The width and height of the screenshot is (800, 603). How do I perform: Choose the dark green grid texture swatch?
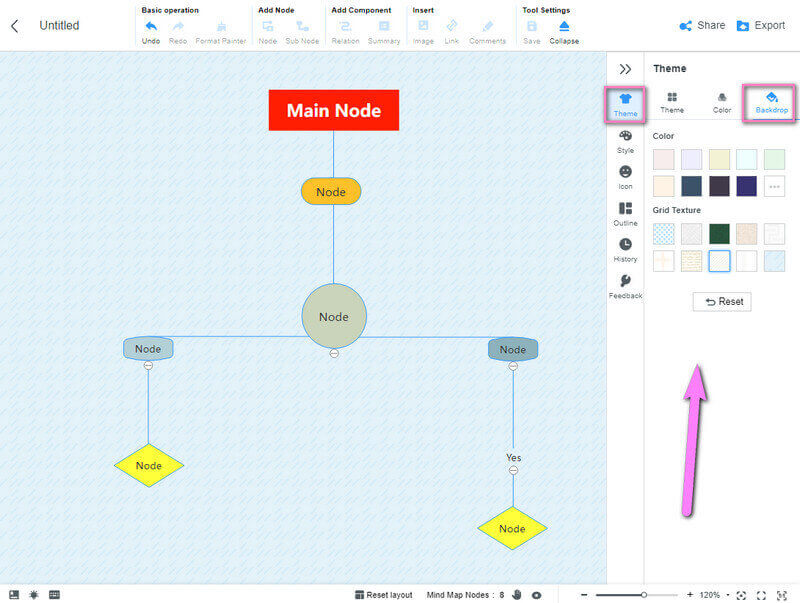tap(718, 234)
